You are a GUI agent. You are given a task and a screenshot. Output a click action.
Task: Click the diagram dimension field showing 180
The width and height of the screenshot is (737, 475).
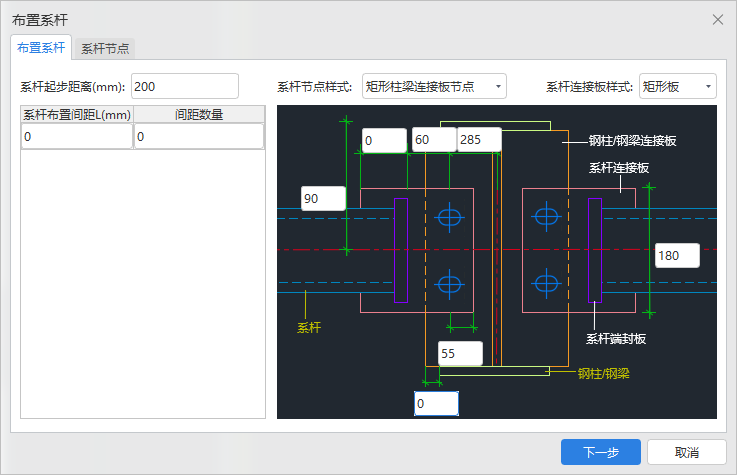tap(677, 255)
